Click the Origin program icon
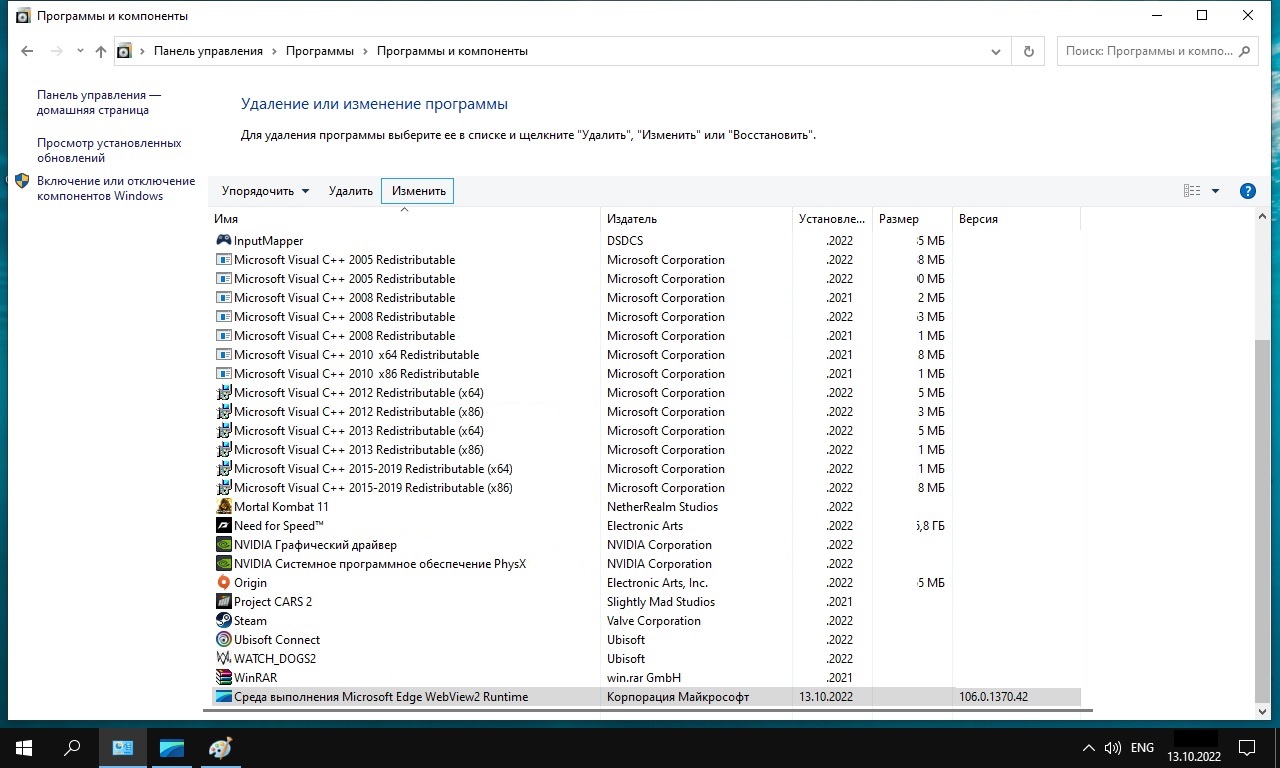This screenshot has width=1280, height=768. (x=224, y=583)
